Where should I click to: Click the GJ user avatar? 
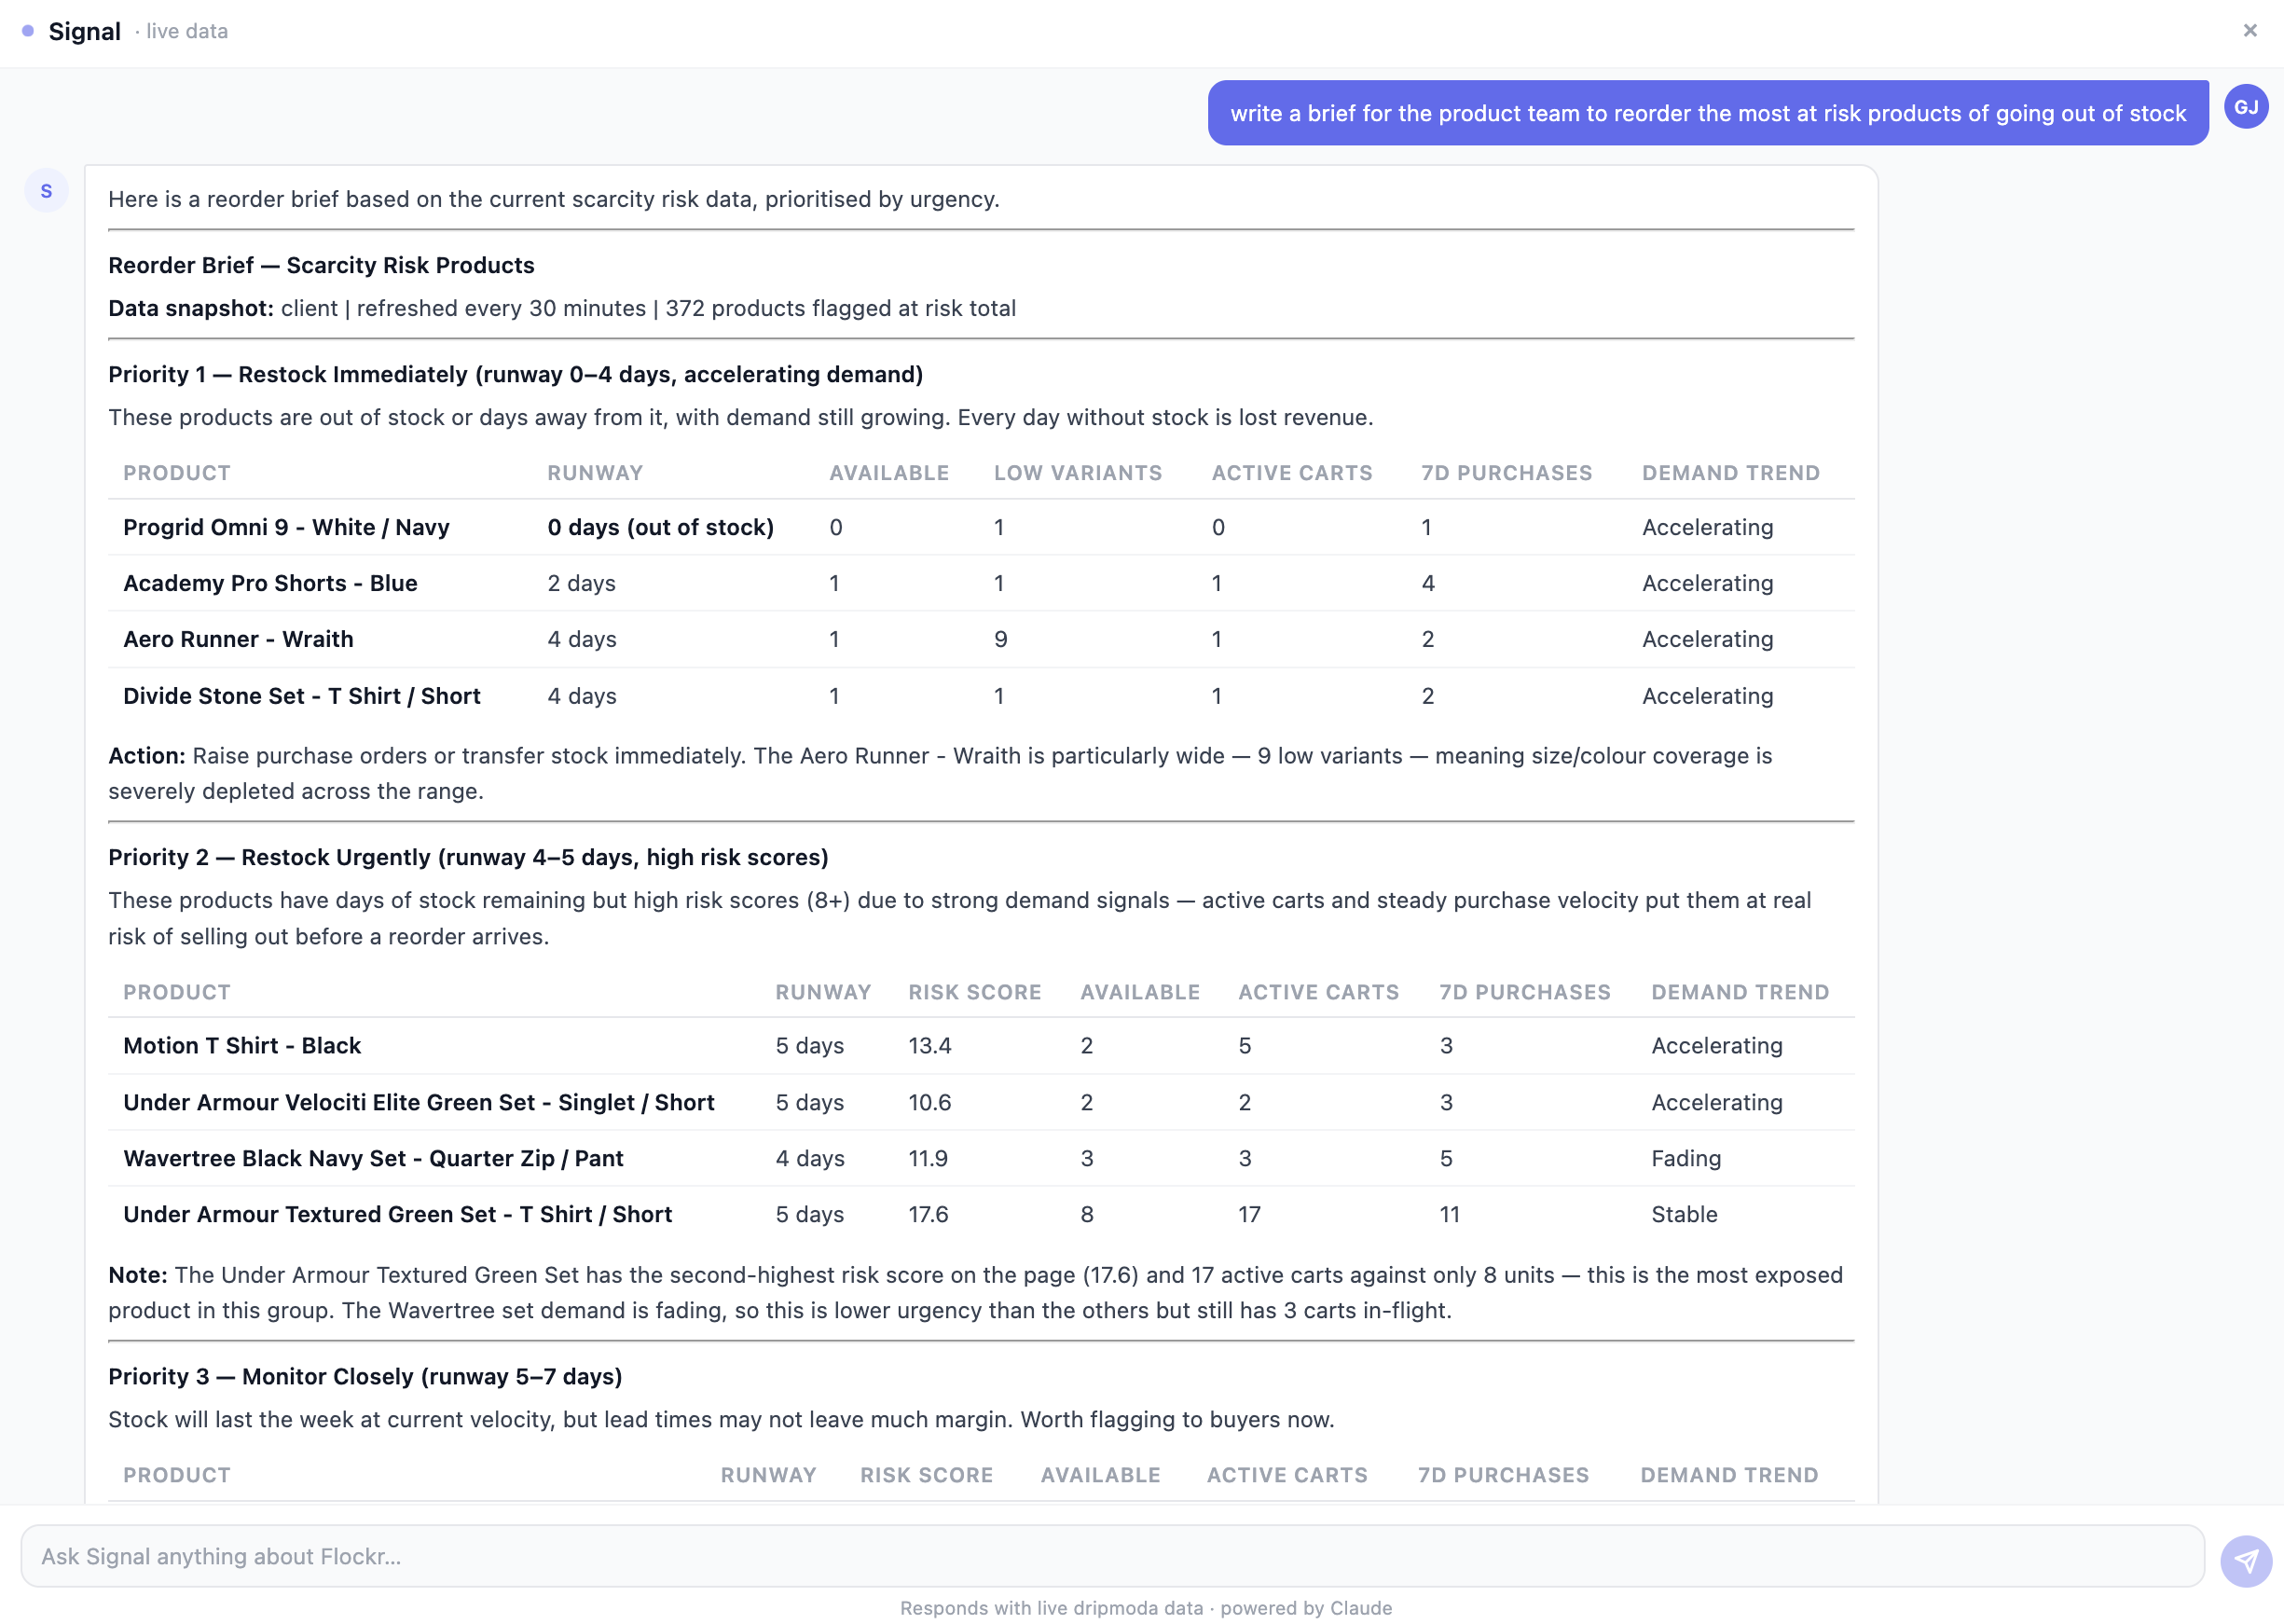2245,107
